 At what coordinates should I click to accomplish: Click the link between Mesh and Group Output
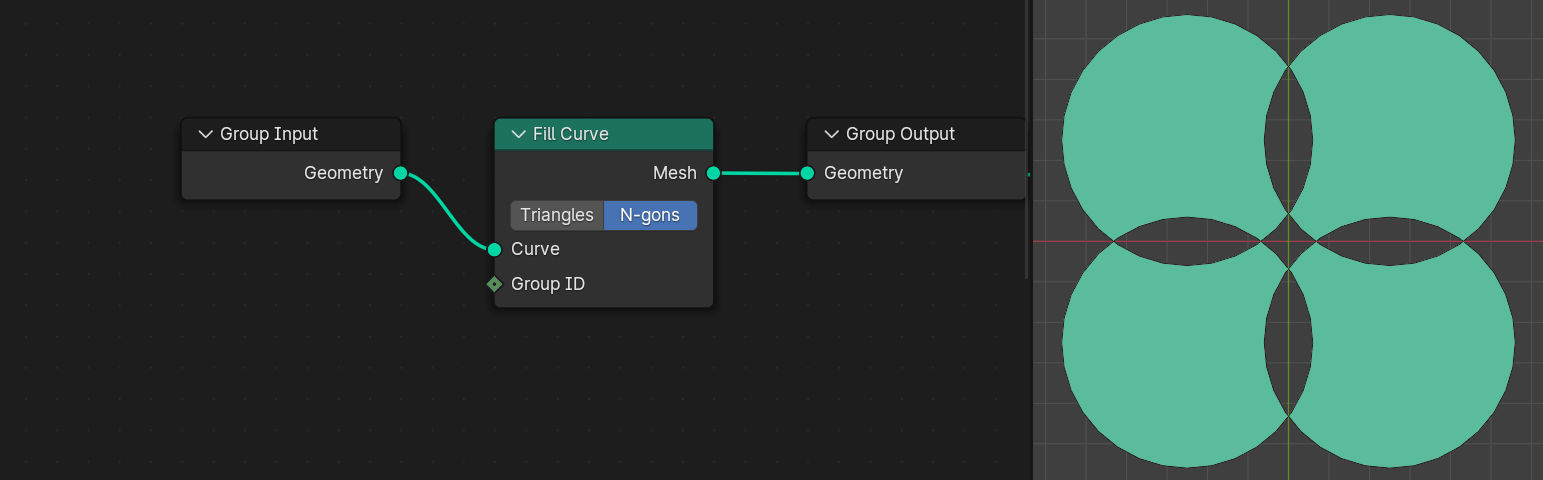pyautogui.click(x=760, y=173)
